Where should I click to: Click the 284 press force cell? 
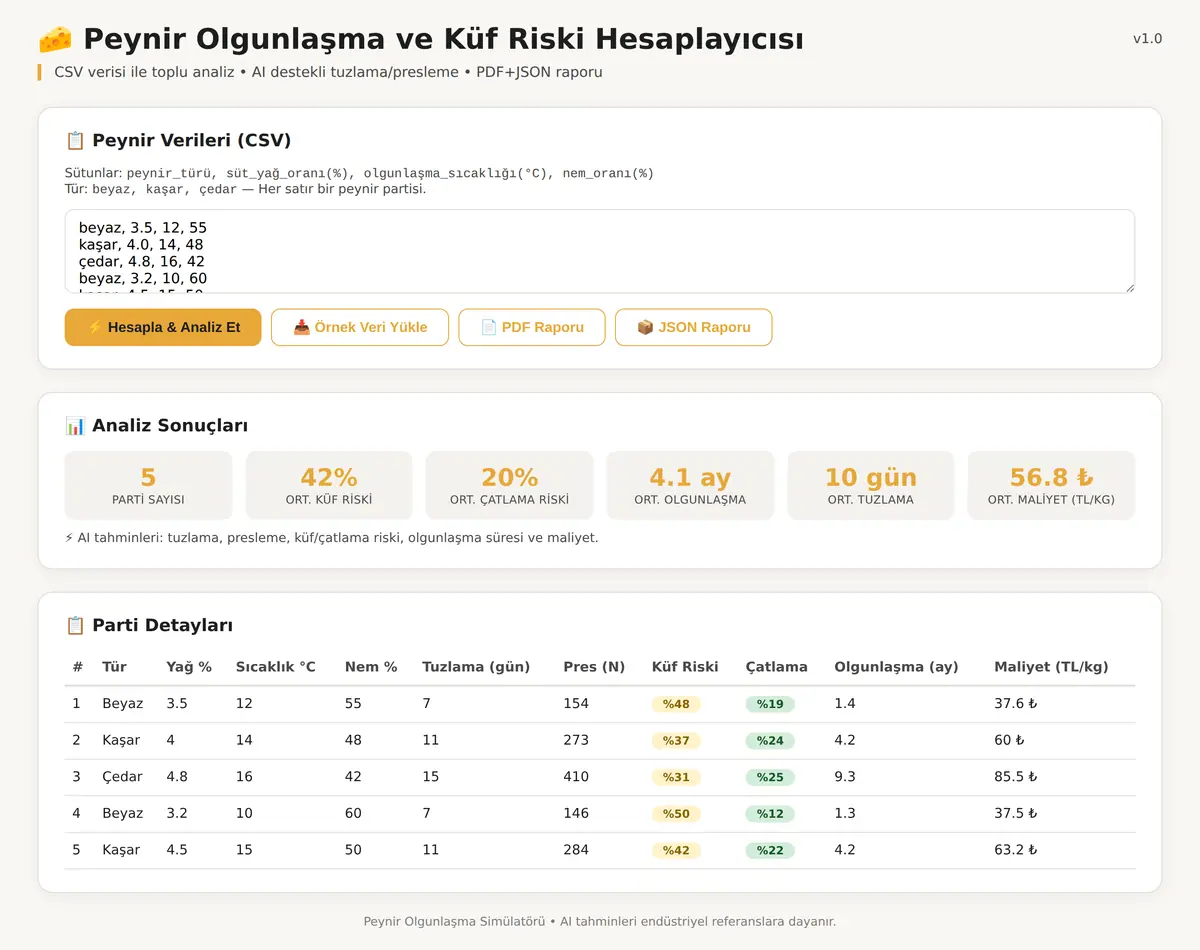point(576,850)
